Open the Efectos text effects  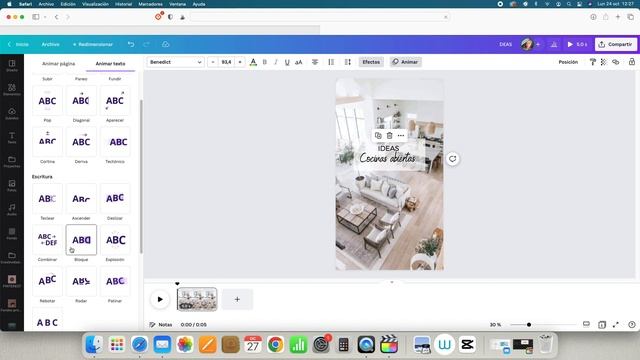(371, 62)
